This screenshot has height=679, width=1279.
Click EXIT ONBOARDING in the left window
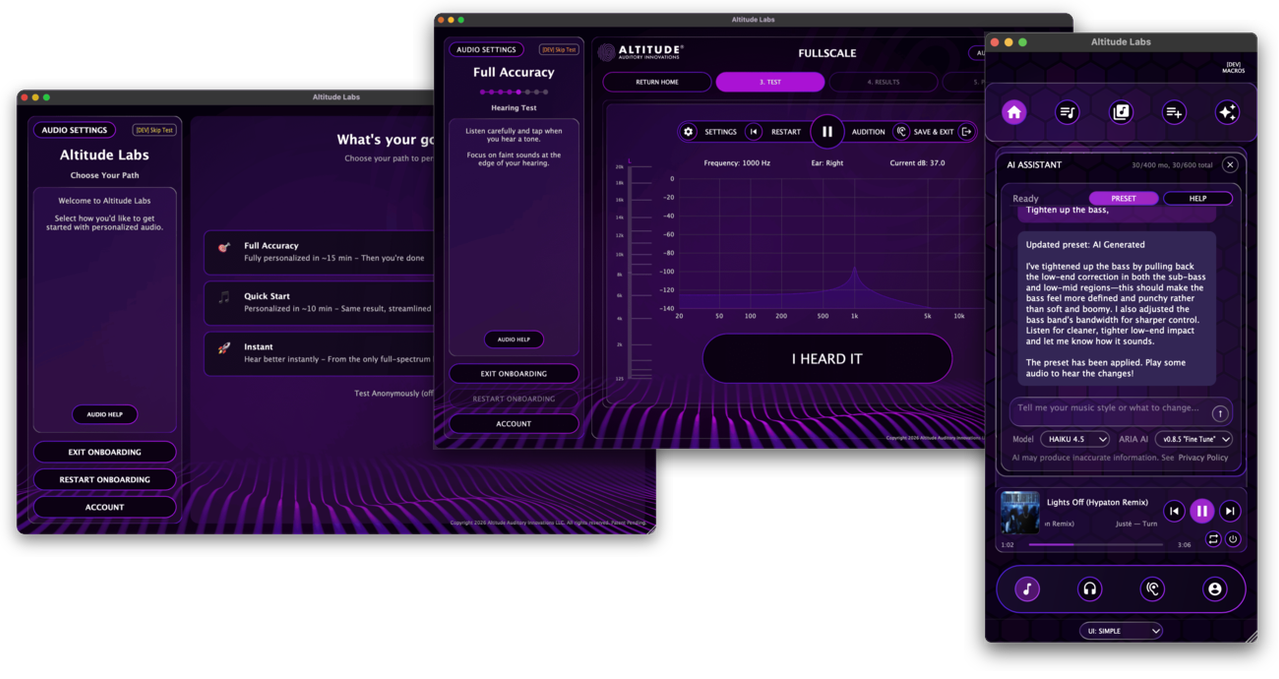tap(105, 452)
